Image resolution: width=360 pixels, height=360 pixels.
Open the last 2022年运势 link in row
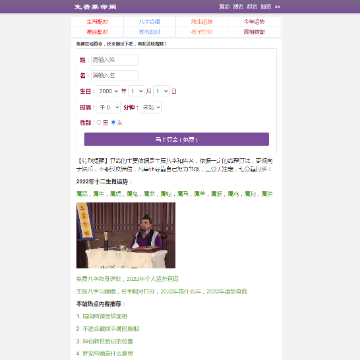[x=227, y=291]
